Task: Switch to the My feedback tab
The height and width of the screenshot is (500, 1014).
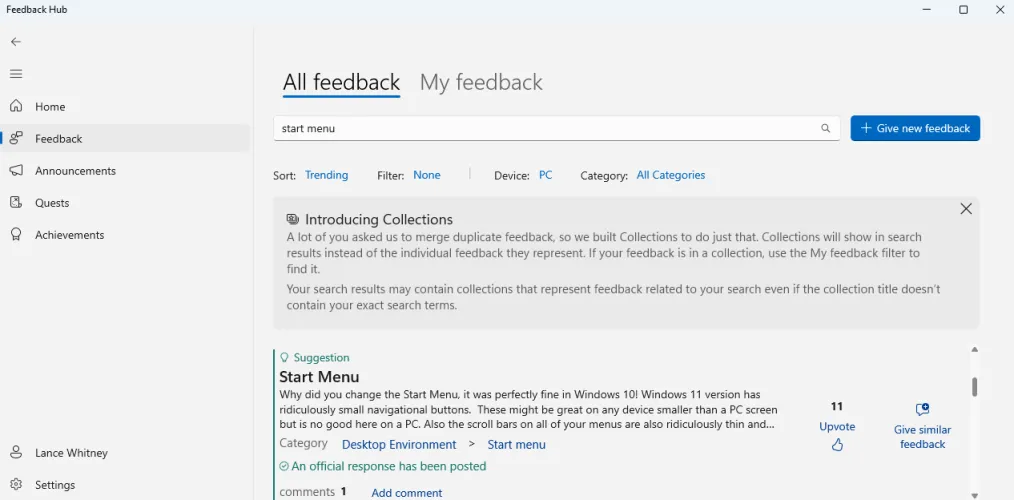Action: (481, 82)
